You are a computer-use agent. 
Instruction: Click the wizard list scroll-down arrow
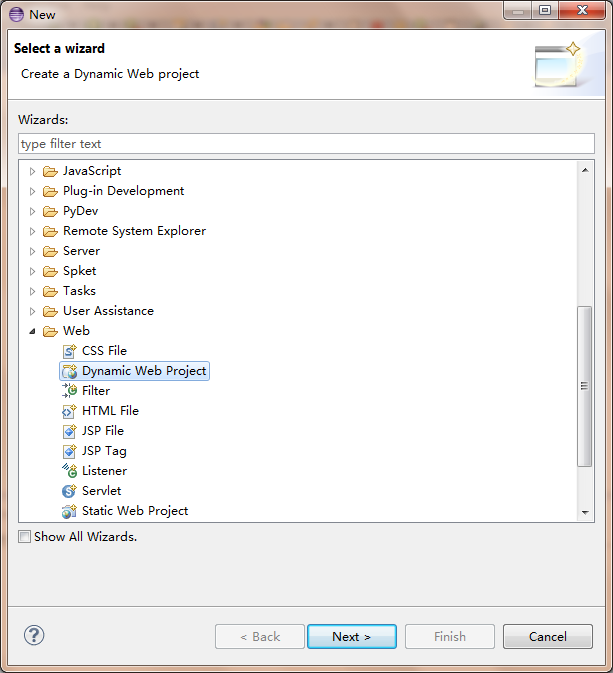585,512
